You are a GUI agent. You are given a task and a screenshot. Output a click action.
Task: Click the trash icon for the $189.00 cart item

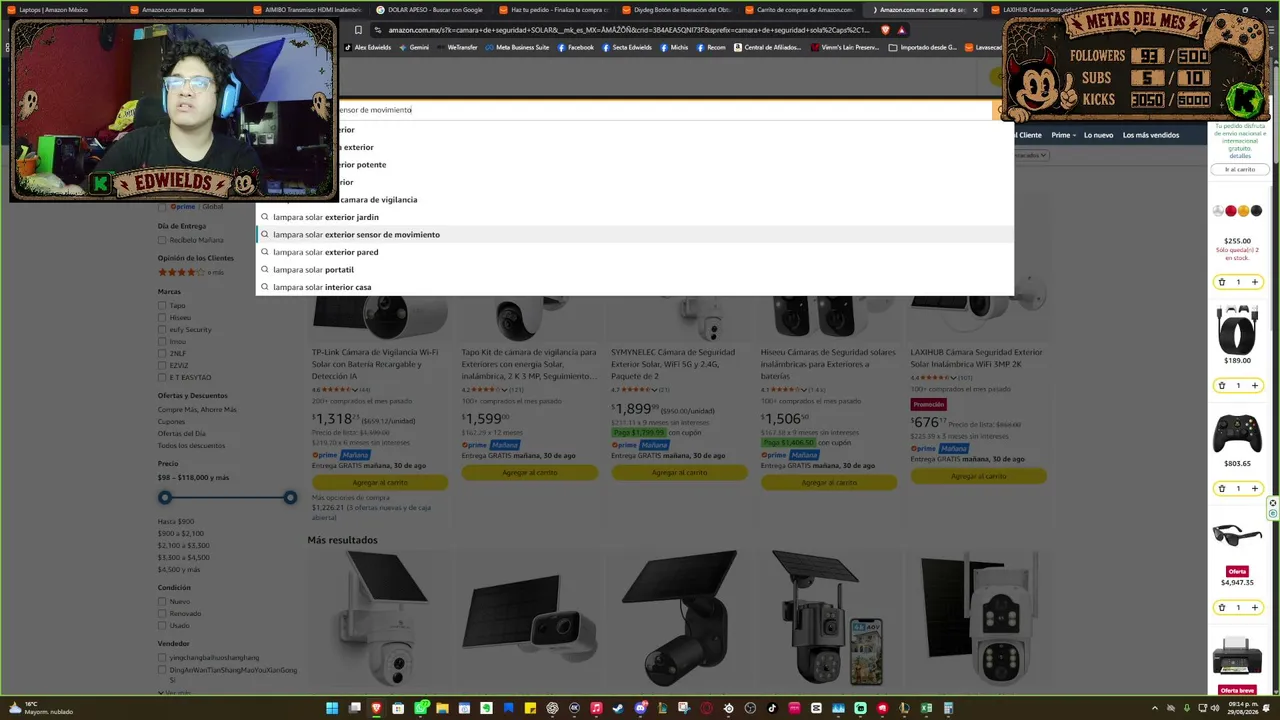[x=1221, y=385]
